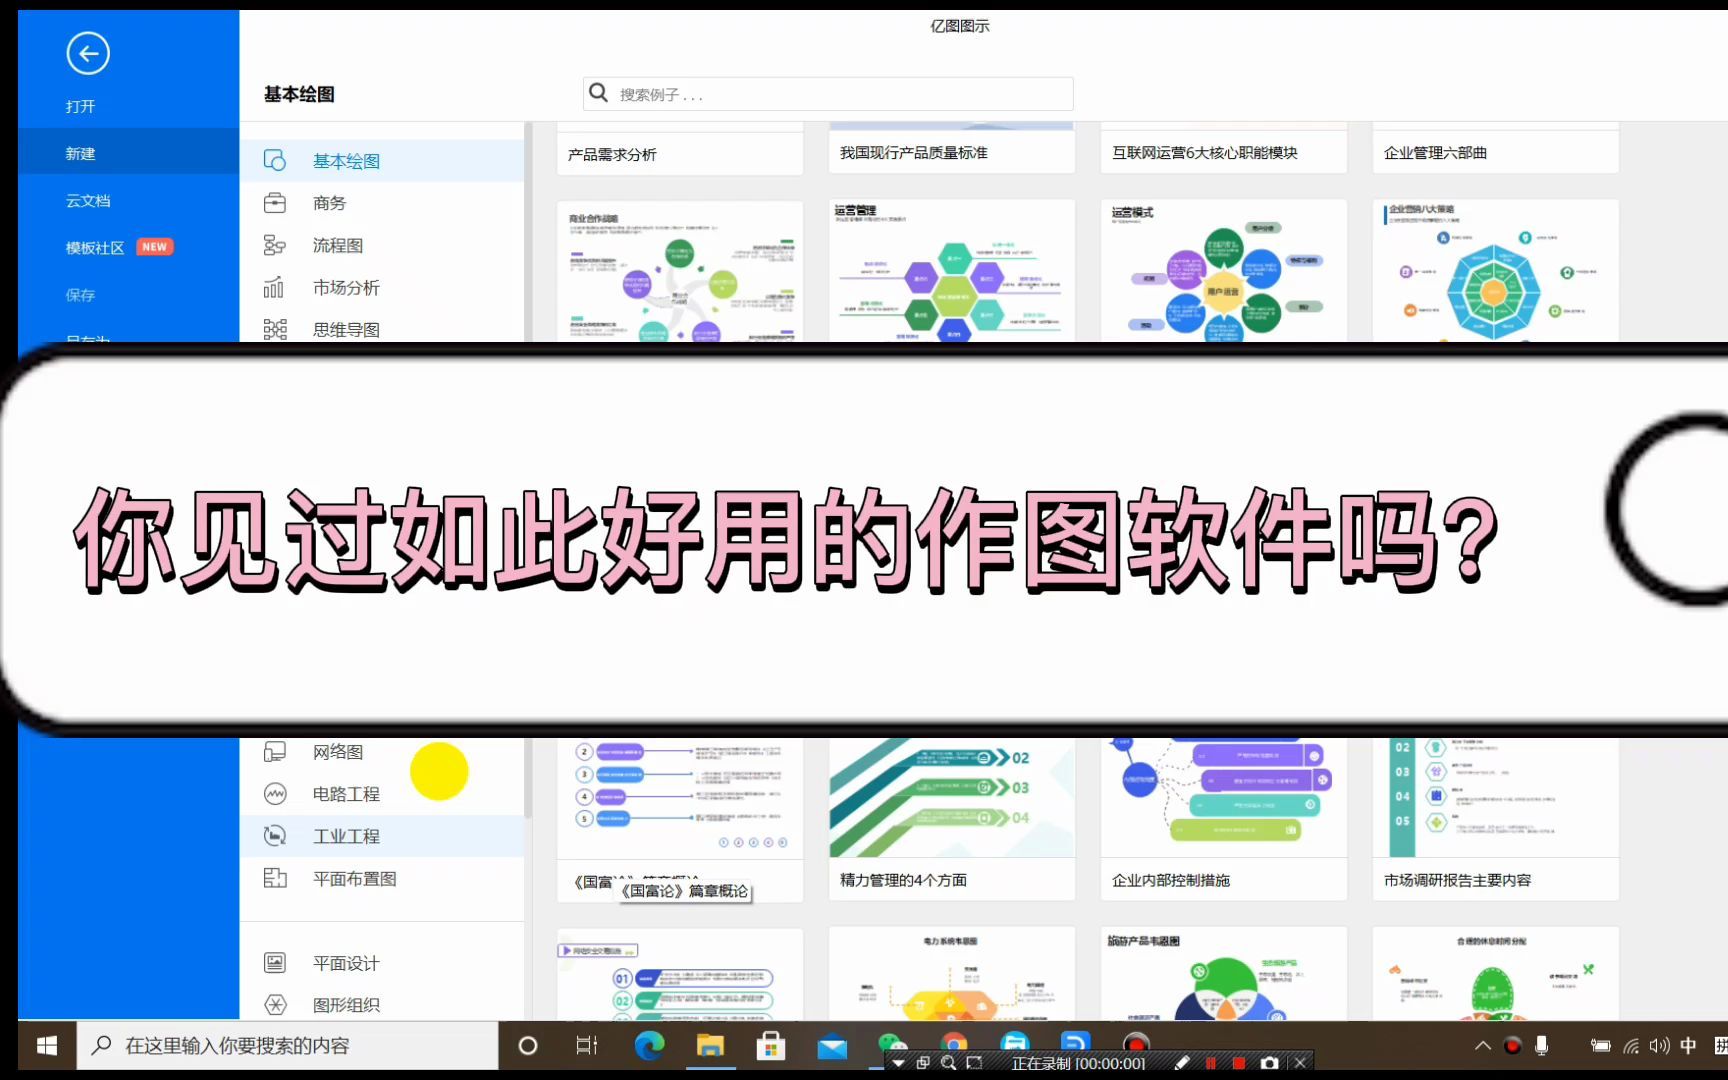Open the 《国富论》篇章概论 template

click(x=680, y=820)
